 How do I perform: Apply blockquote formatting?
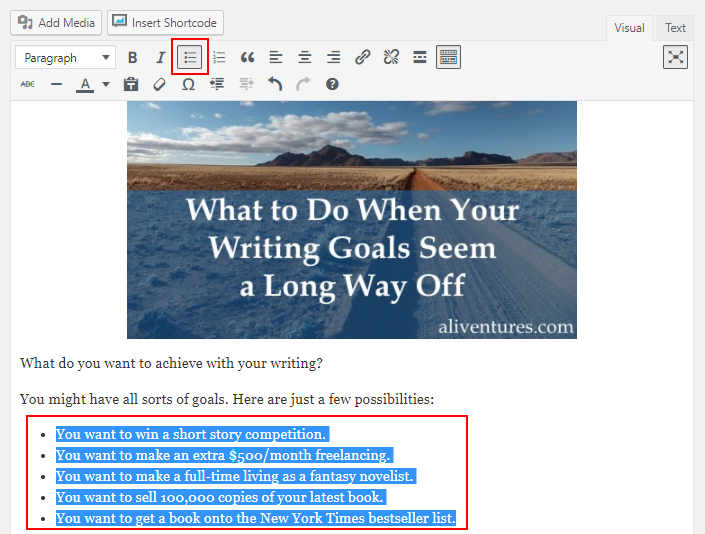pyautogui.click(x=248, y=58)
